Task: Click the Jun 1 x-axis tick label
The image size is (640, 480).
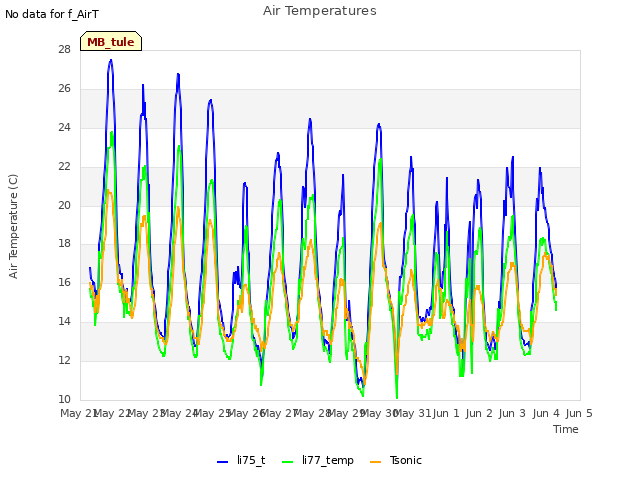Action: pos(446,413)
